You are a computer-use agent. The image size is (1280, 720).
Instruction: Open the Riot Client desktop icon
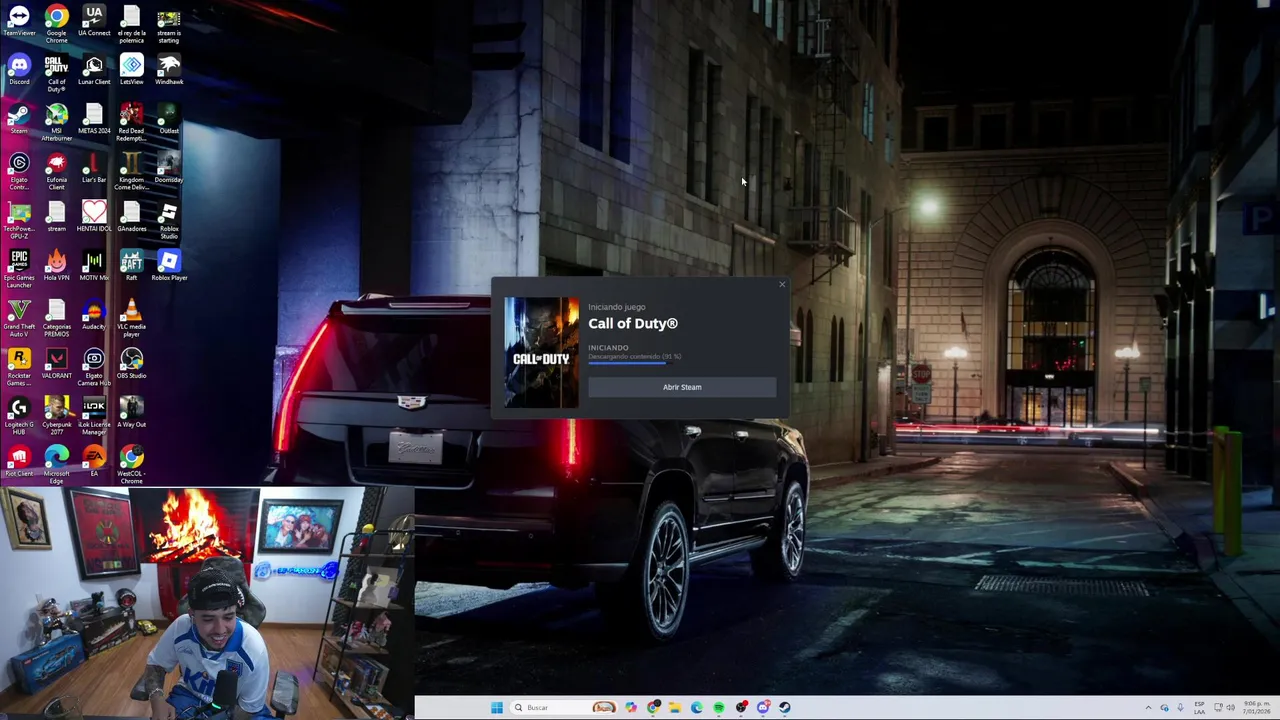tap(19, 461)
